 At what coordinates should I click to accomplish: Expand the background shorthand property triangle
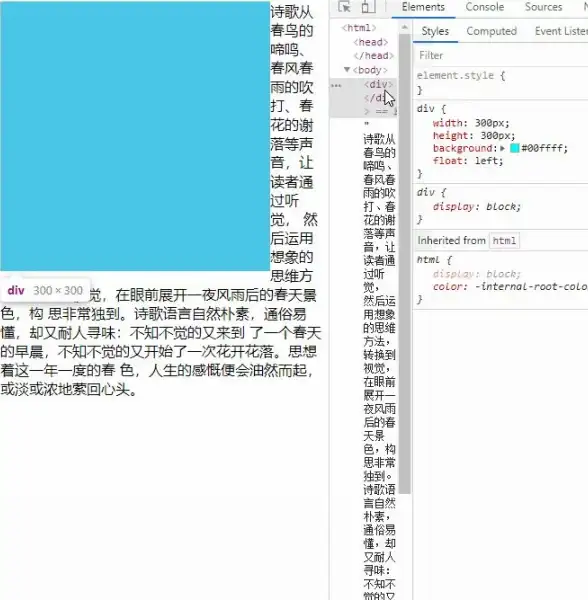pos(502,148)
